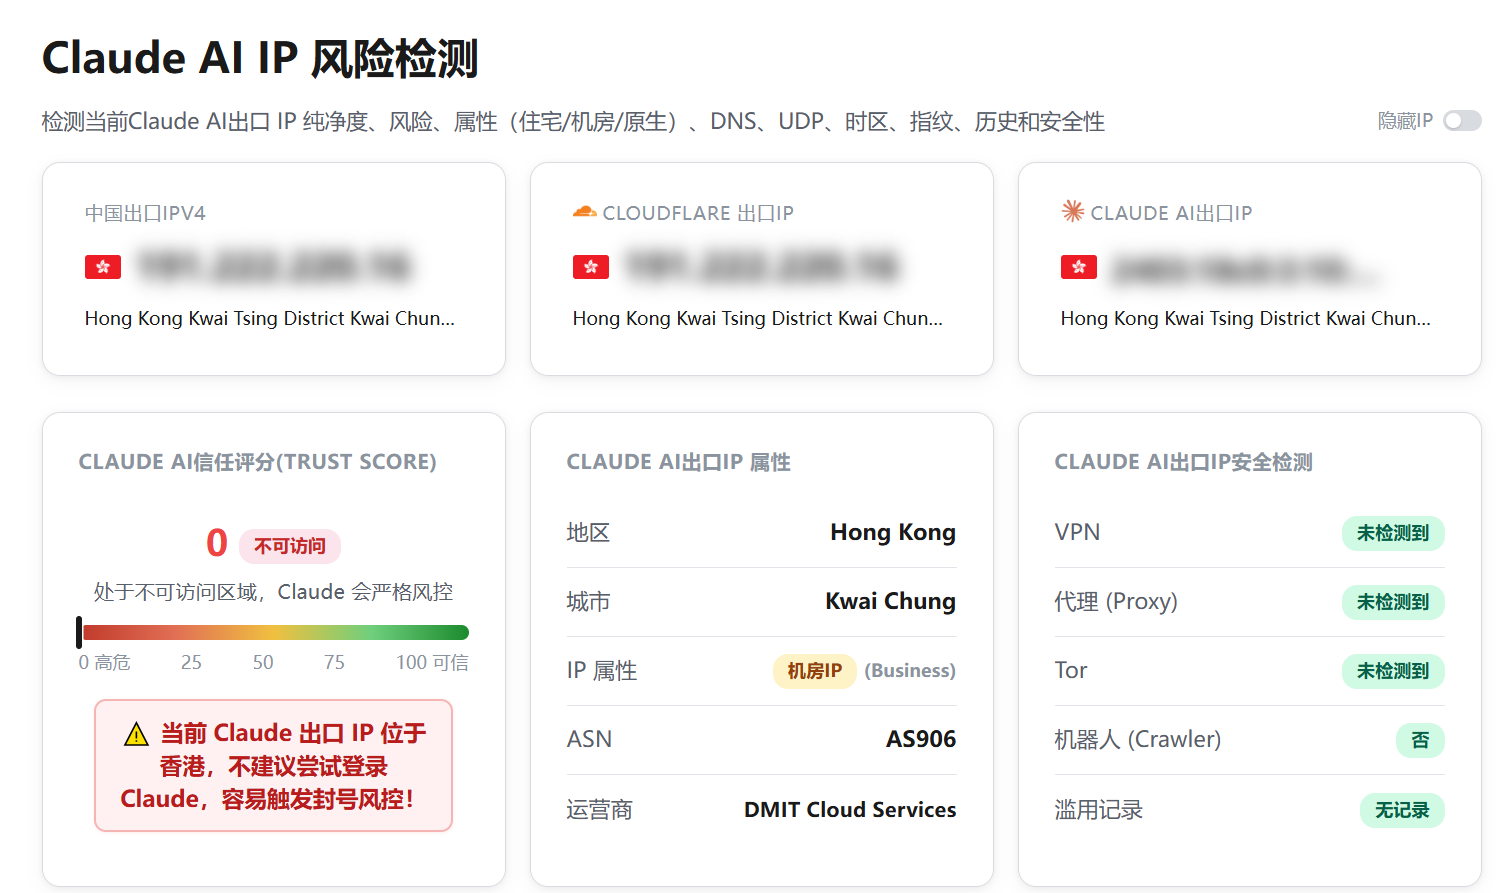1500x893 pixels.
Task: Click the Cloudflare logo icon
Action: pyautogui.click(x=584, y=212)
